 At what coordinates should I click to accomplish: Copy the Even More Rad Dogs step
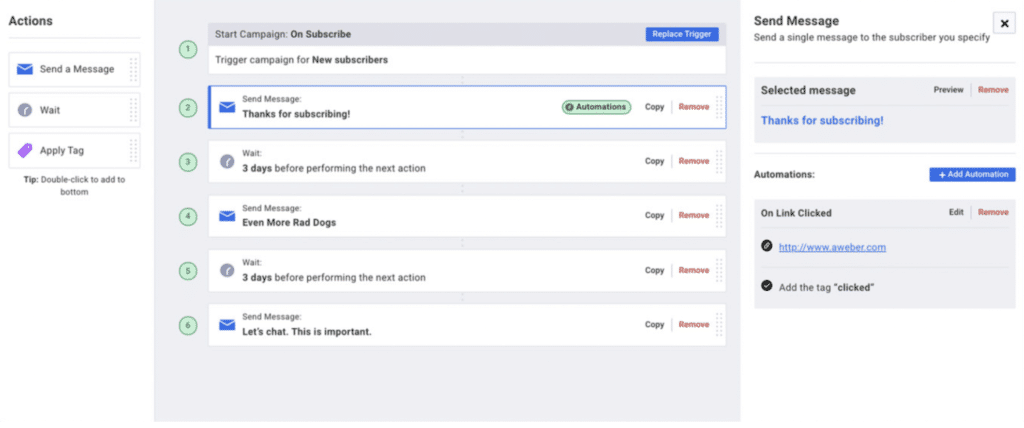point(654,215)
